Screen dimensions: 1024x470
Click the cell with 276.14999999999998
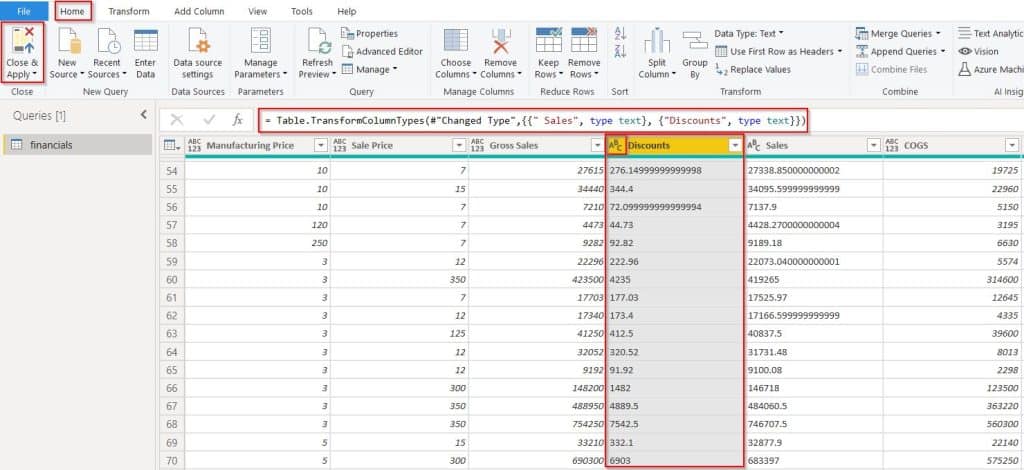pos(675,170)
